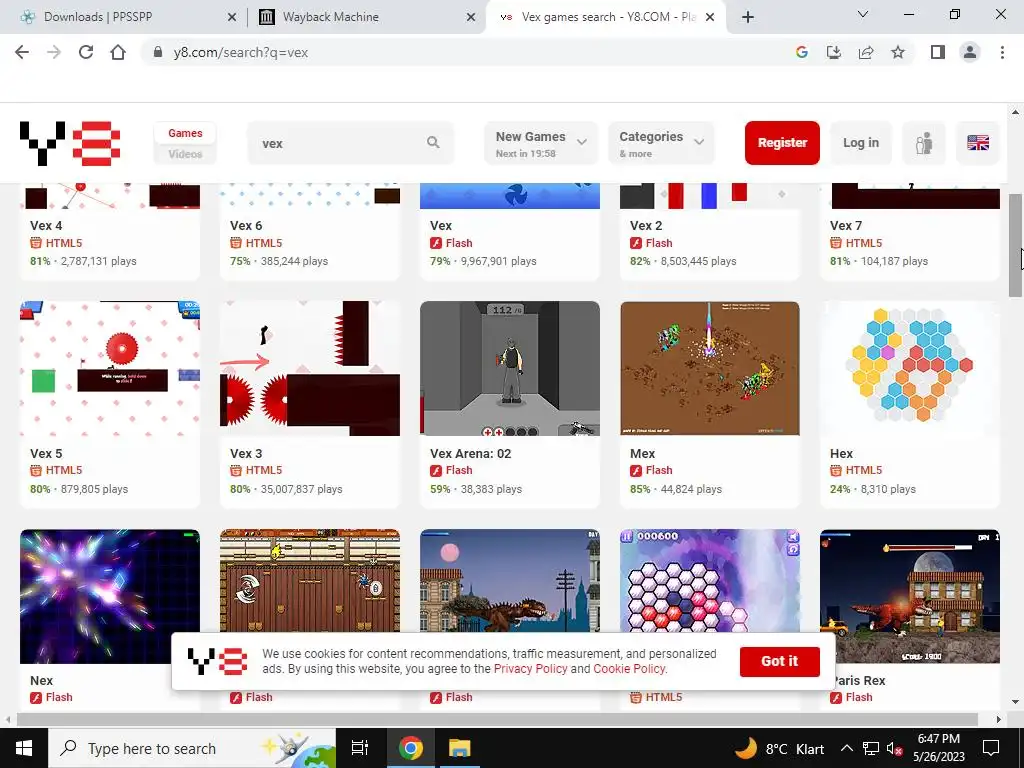Open File Explorer from taskbar
Image resolution: width=1024 pixels, height=768 pixels.
pyautogui.click(x=459, y=748)
